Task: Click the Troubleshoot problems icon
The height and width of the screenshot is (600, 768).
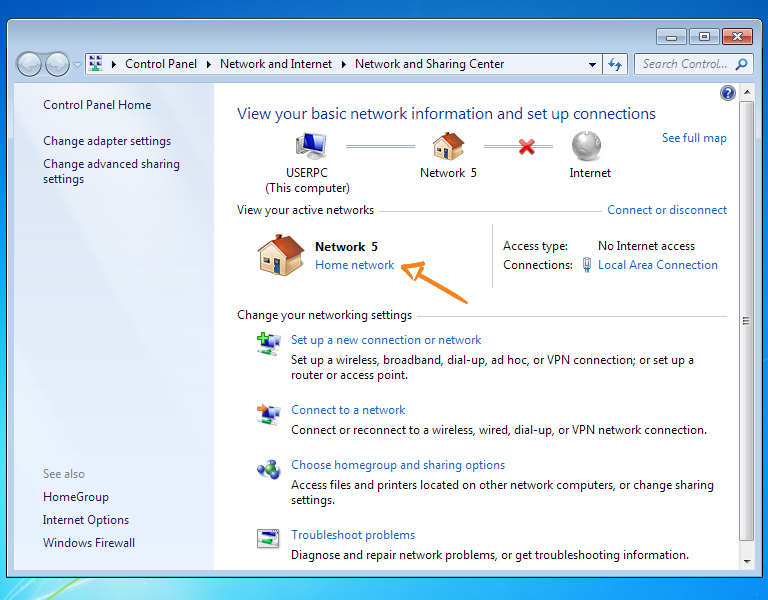Action: click(x=268, y=539)
